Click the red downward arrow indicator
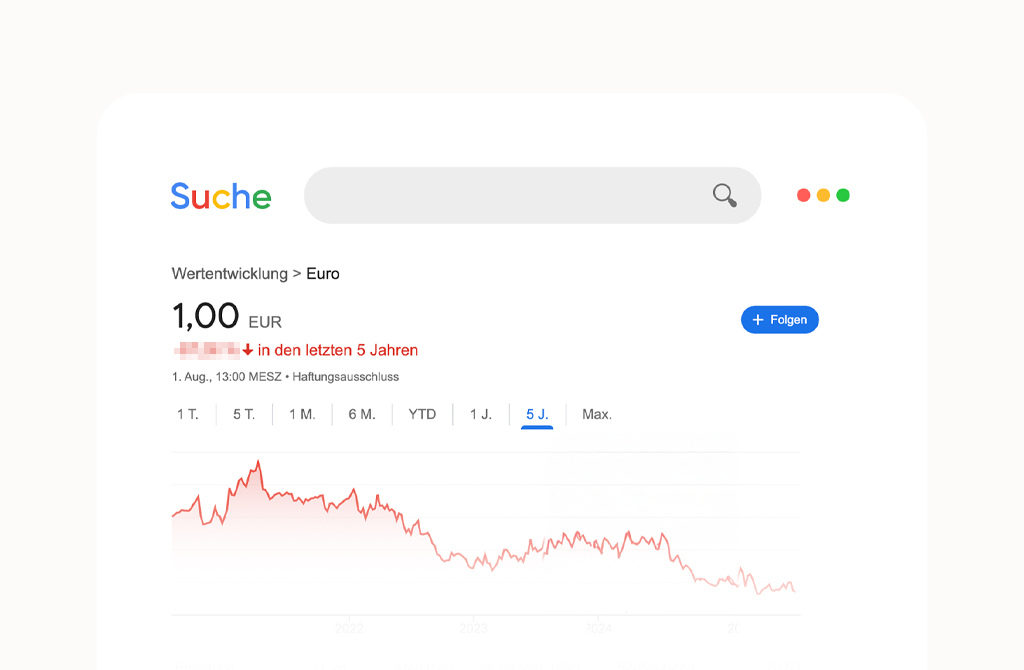The image size is (1024, 670). [x=248, y=350]
